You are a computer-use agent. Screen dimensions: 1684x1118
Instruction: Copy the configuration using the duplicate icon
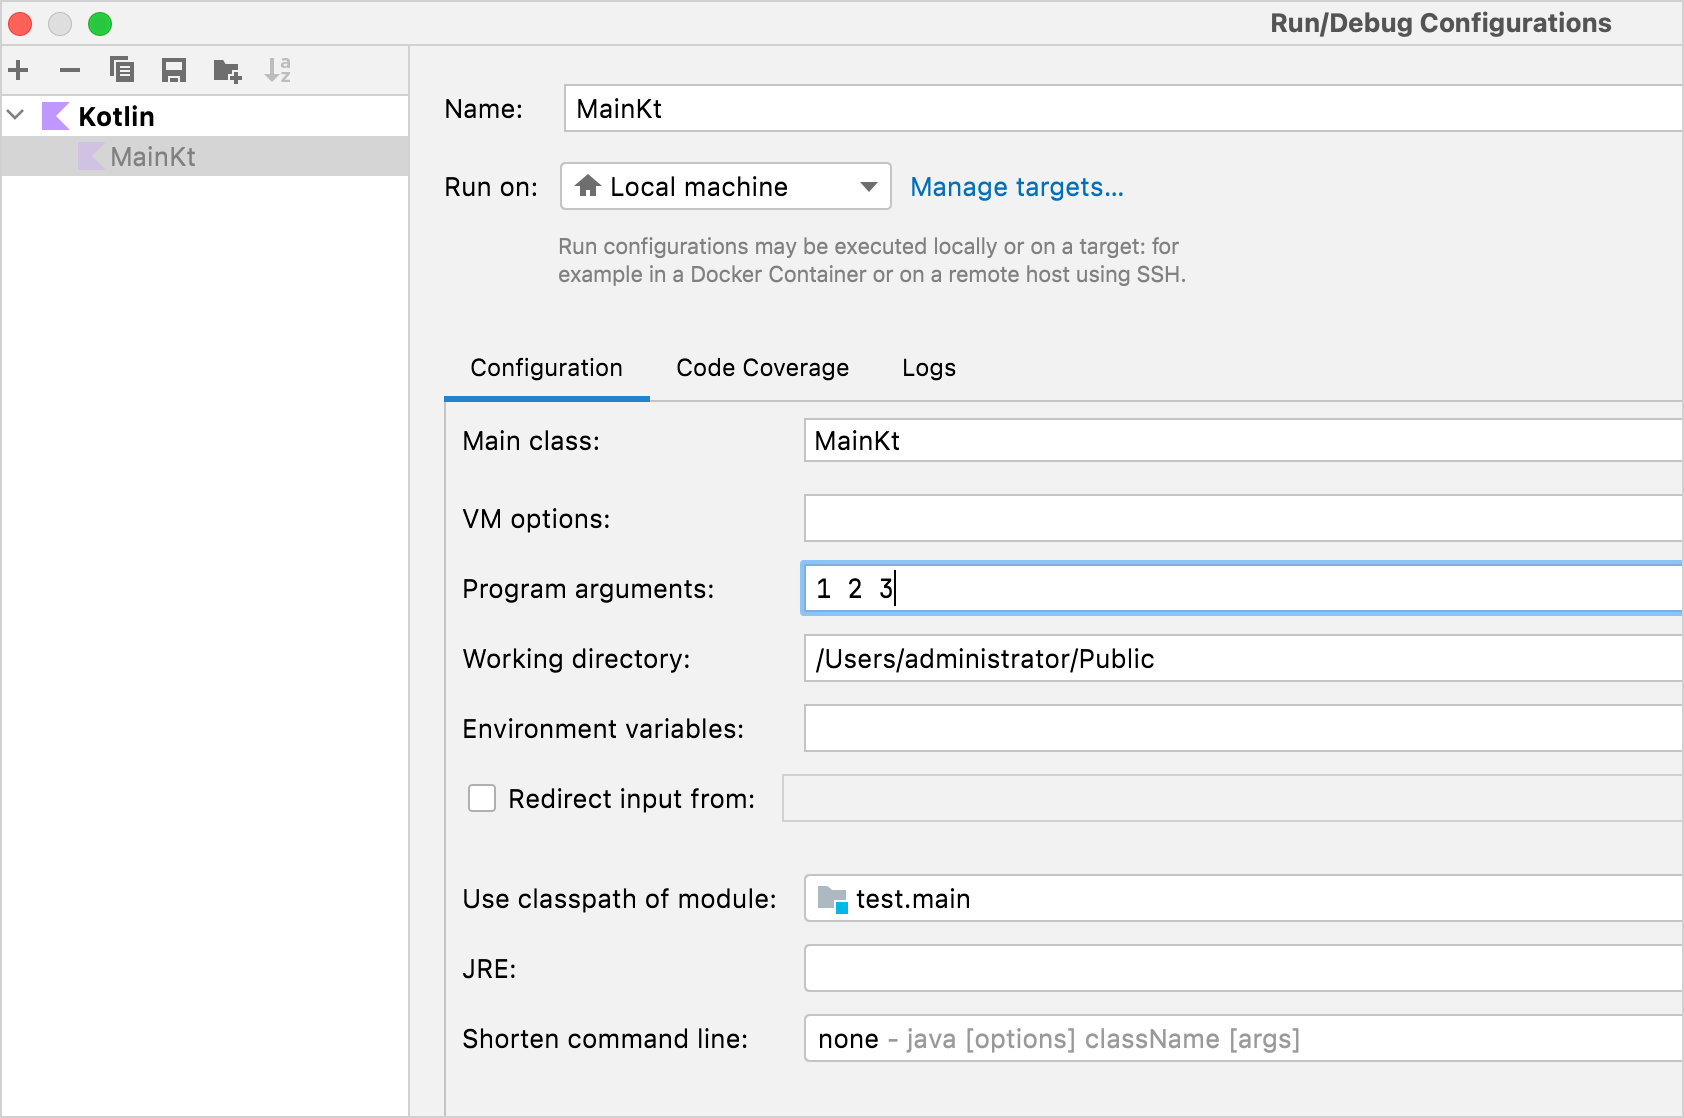point(122,70)
